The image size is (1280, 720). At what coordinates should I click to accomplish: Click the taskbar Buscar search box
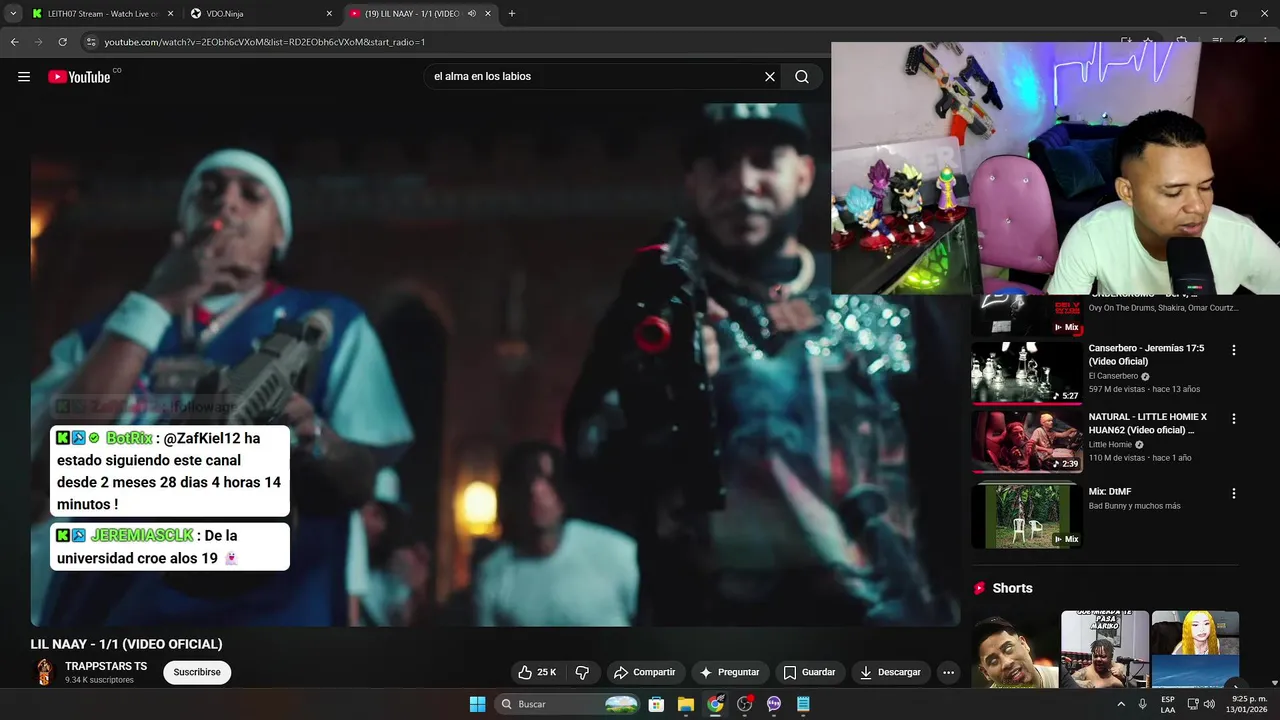[x=568, y=704]
